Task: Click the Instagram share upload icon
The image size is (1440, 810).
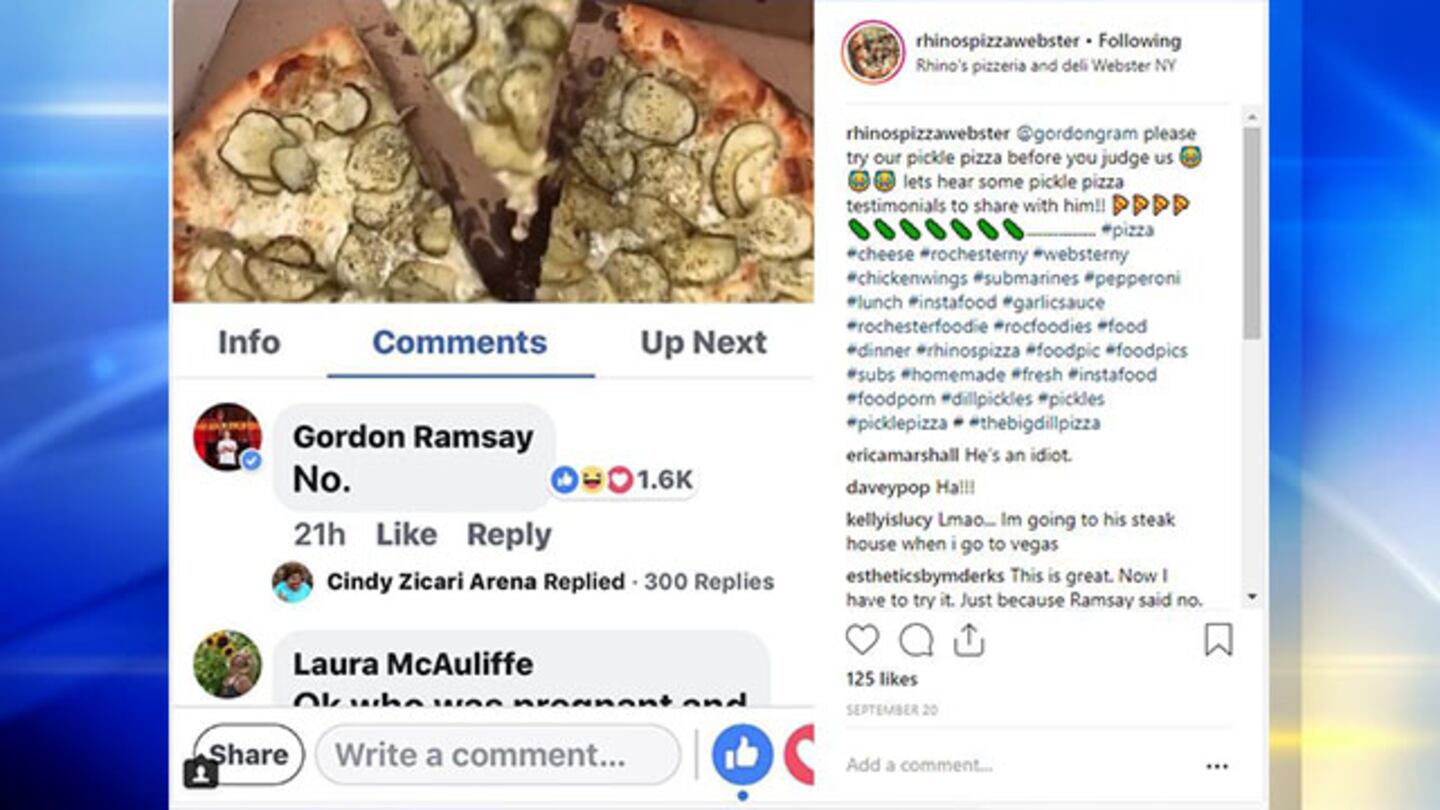Action: pyautogui.click(x=969, y=640)
